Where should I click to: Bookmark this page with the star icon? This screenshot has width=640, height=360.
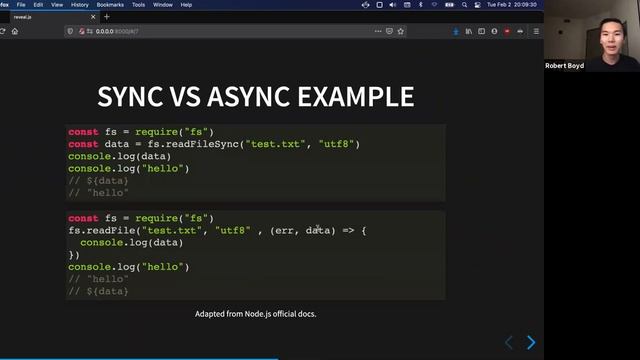[x=401, y=31]
